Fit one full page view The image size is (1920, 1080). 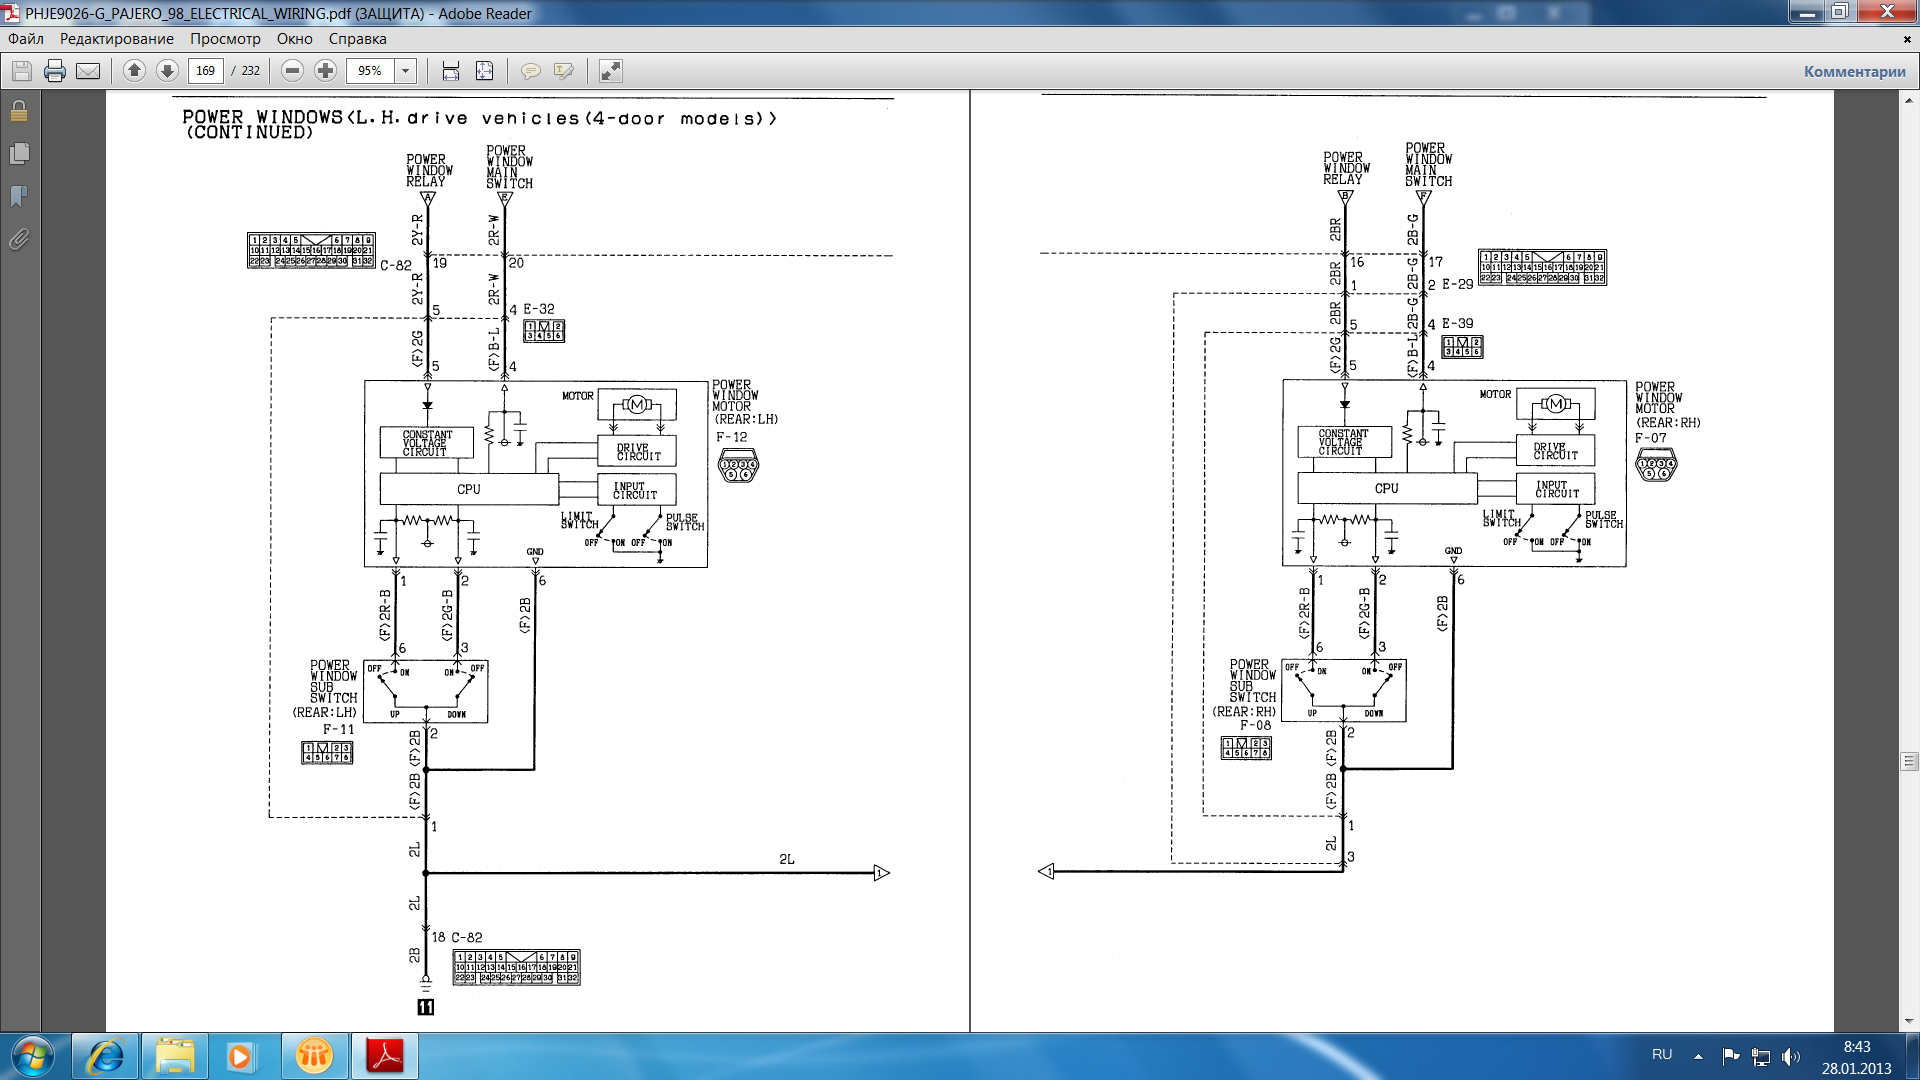click(484, 71)
